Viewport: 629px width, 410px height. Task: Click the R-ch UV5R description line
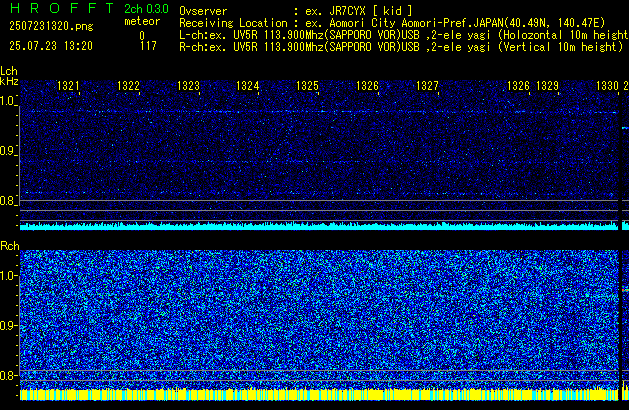[x=401, y=47]
